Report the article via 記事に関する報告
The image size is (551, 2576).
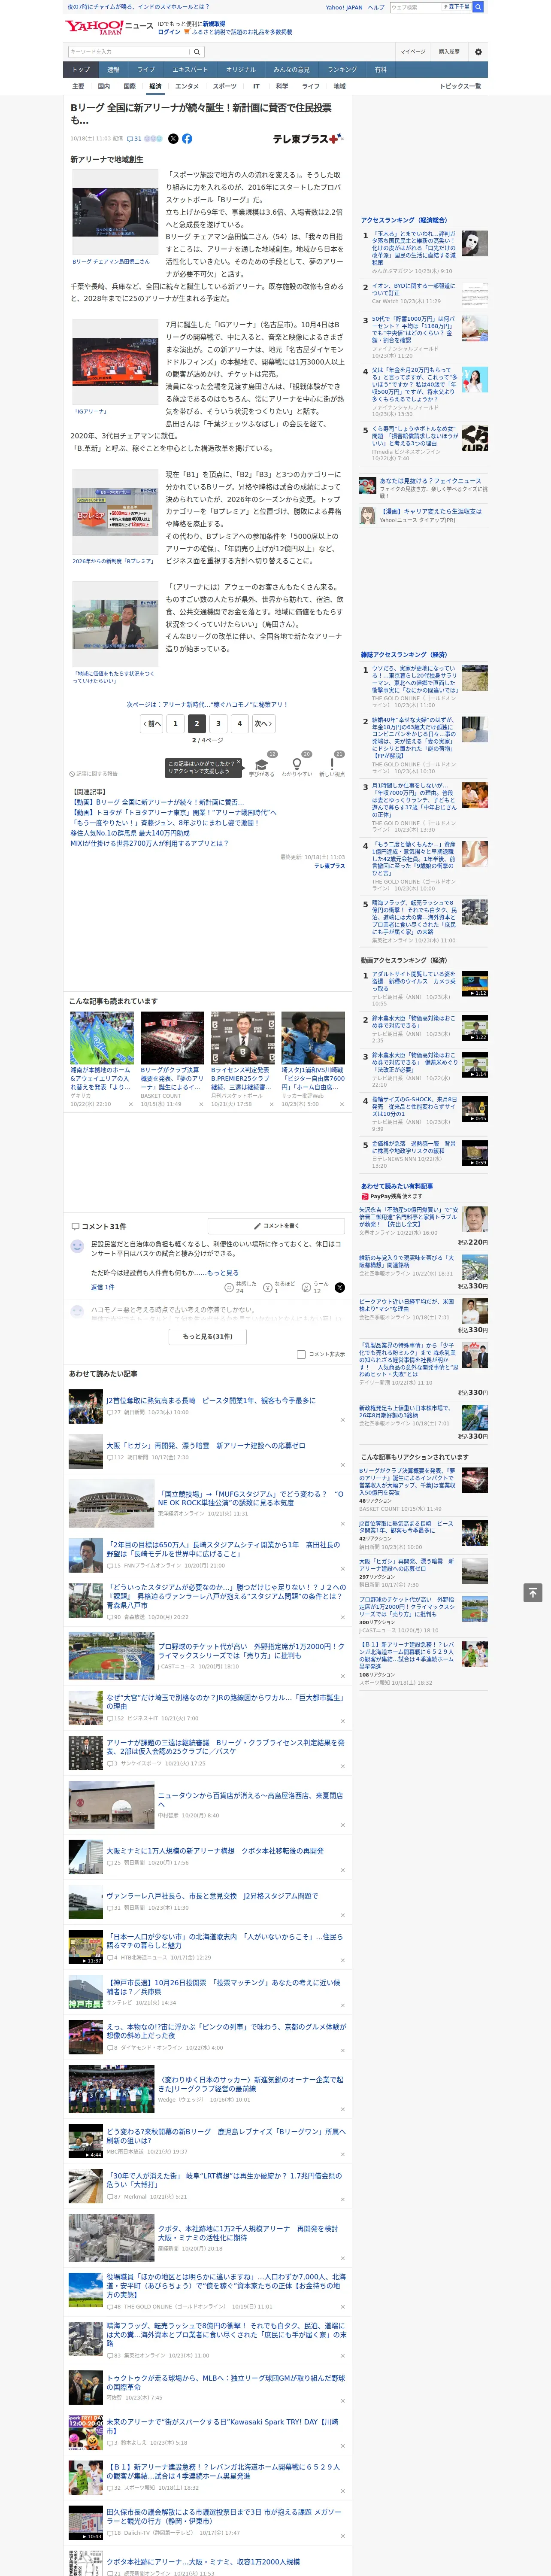93,774
